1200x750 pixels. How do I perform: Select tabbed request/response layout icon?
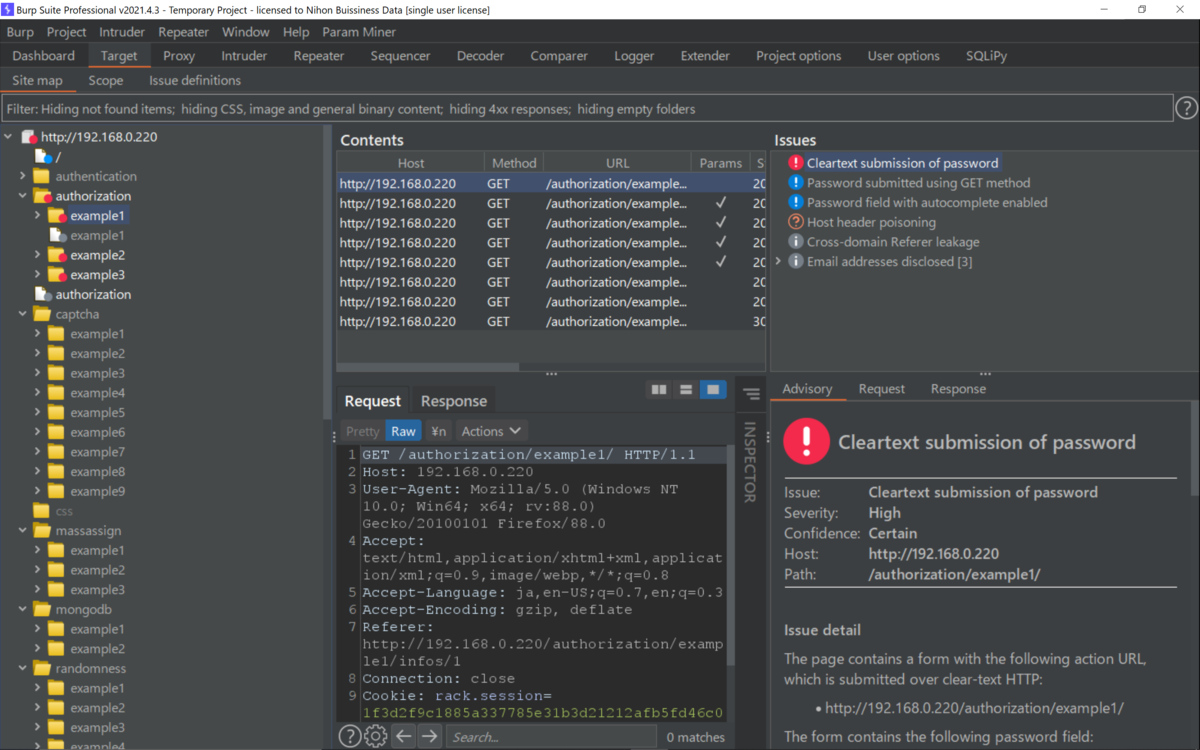[712, 390]
